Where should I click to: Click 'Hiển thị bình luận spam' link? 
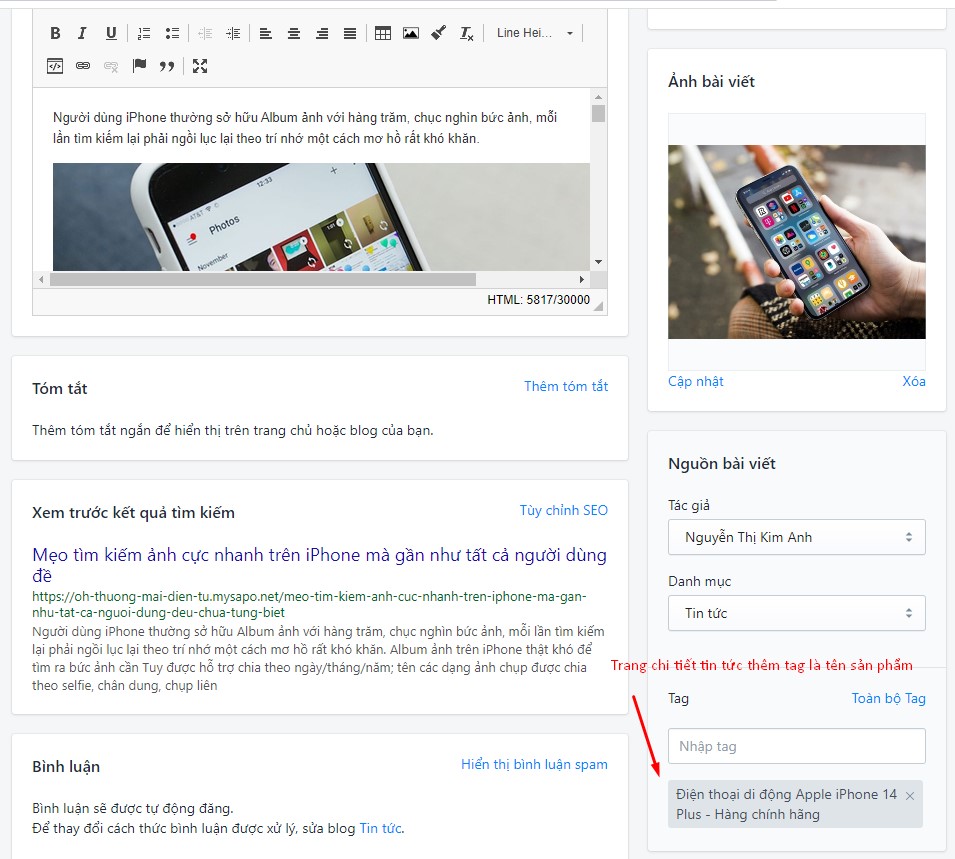(534, 765)
